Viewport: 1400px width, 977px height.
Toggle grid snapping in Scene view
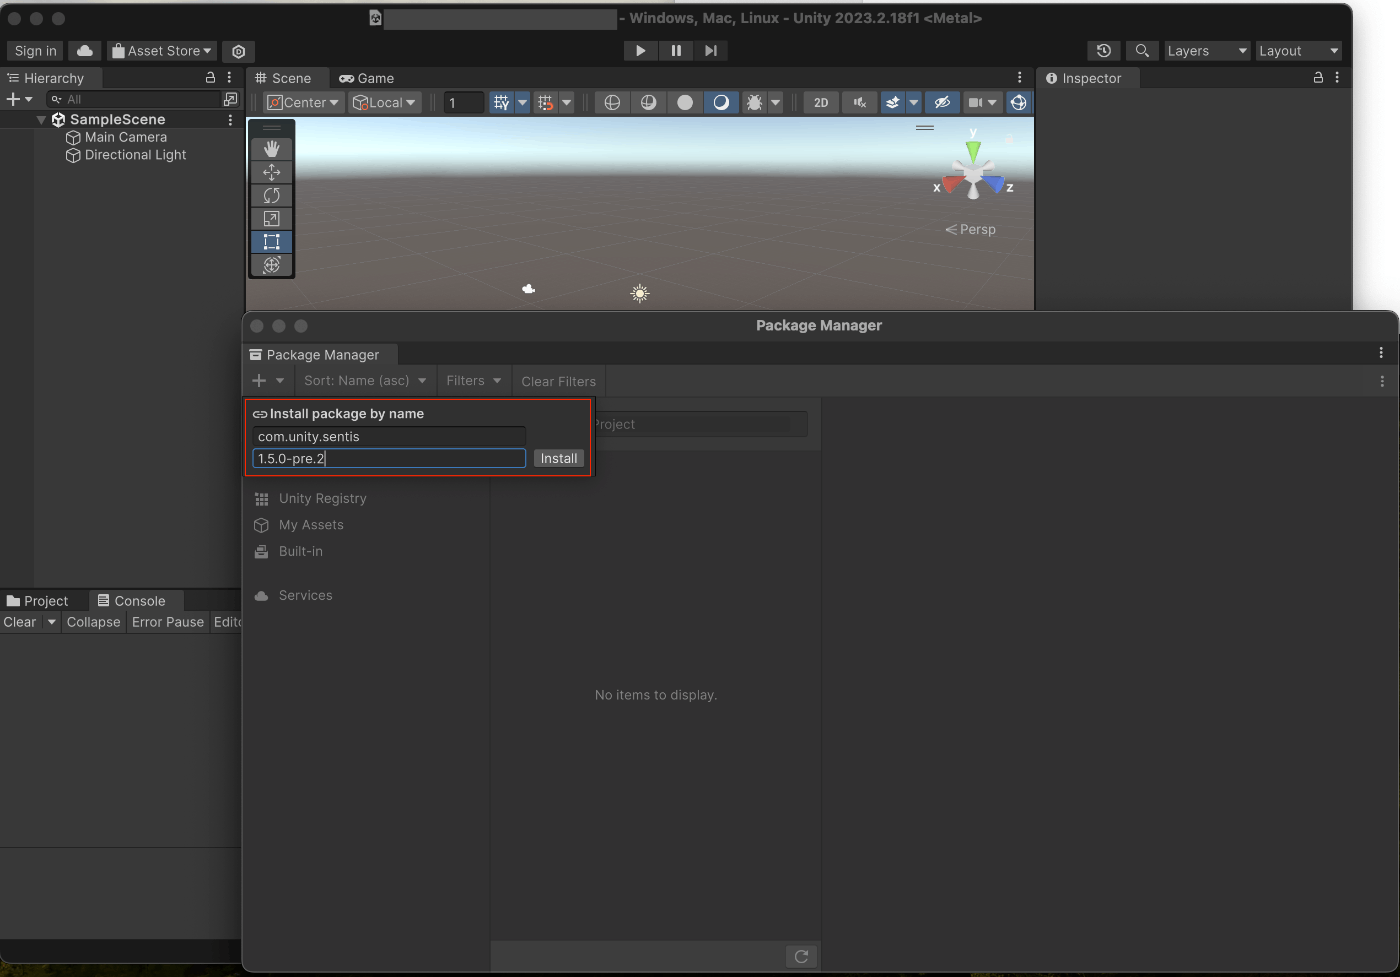click(545, 103)
